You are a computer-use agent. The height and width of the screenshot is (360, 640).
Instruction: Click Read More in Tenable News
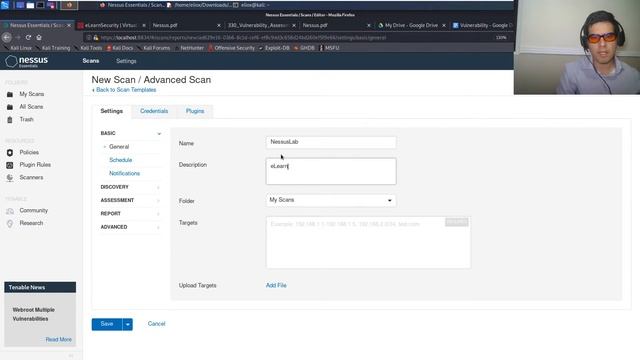click(x=58, y=340)
